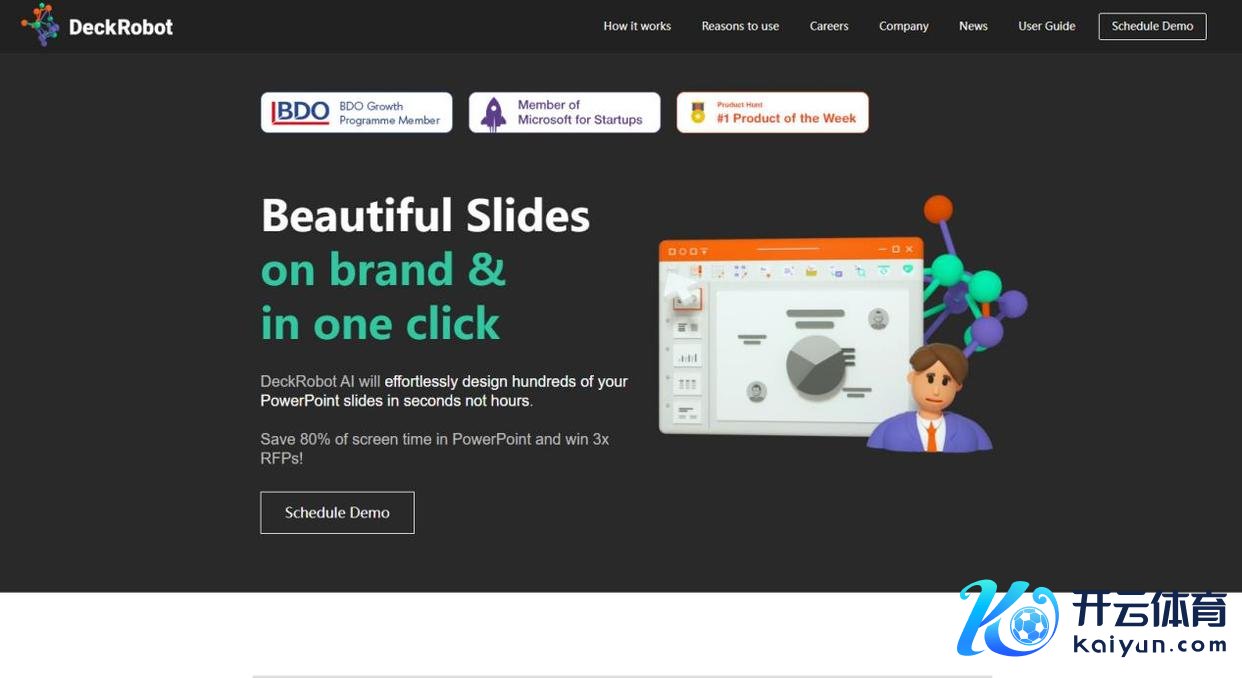Open the User Guide link
This screenshot has width=1242, height=678.
coord(1046,26)
